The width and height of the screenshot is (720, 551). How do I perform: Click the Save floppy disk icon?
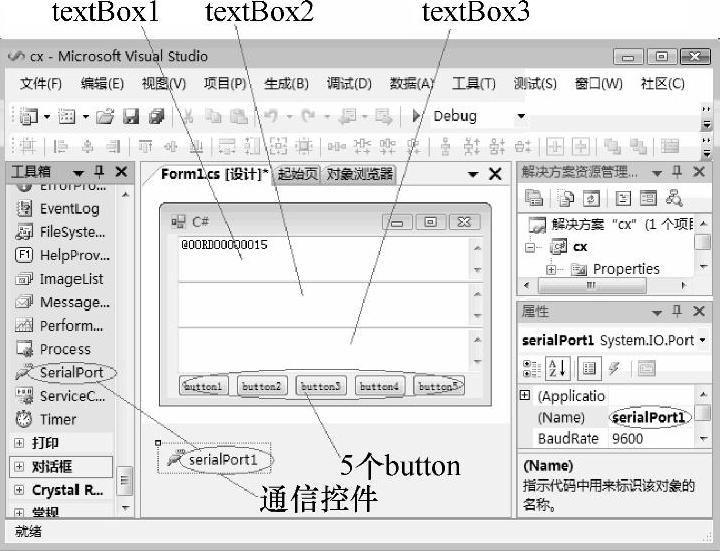pyautogui.click(x=131, y=117)
